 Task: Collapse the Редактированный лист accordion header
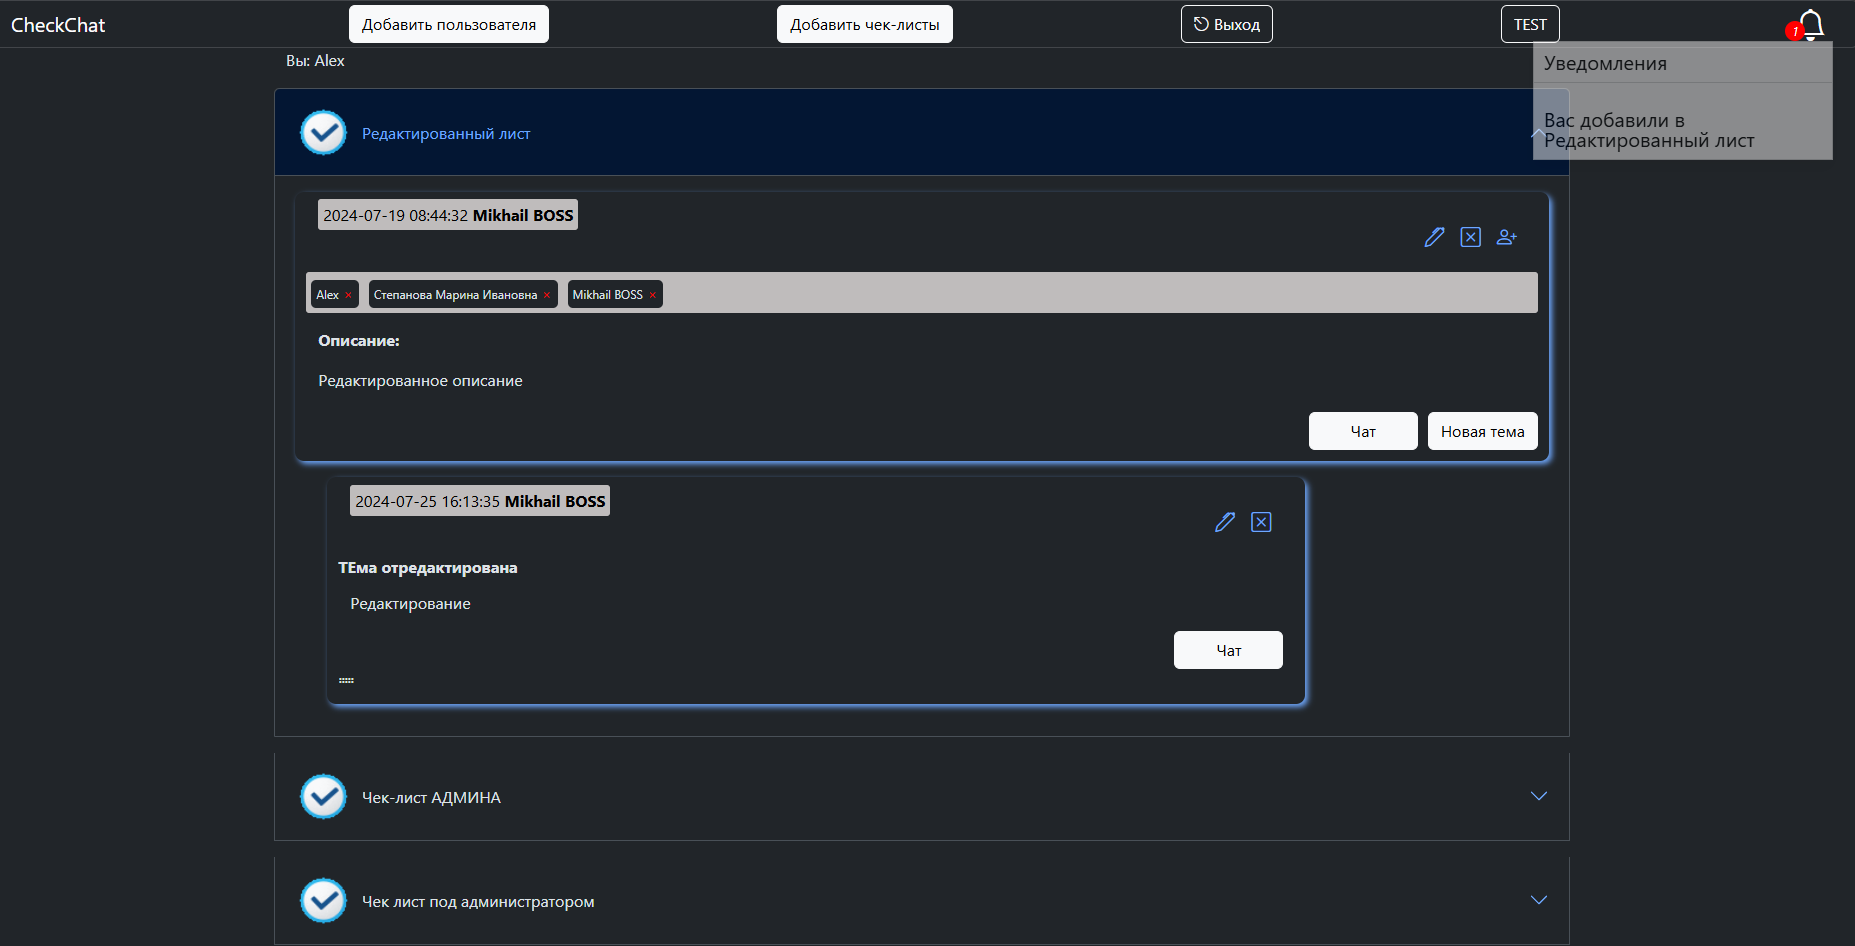pos(921,133)
